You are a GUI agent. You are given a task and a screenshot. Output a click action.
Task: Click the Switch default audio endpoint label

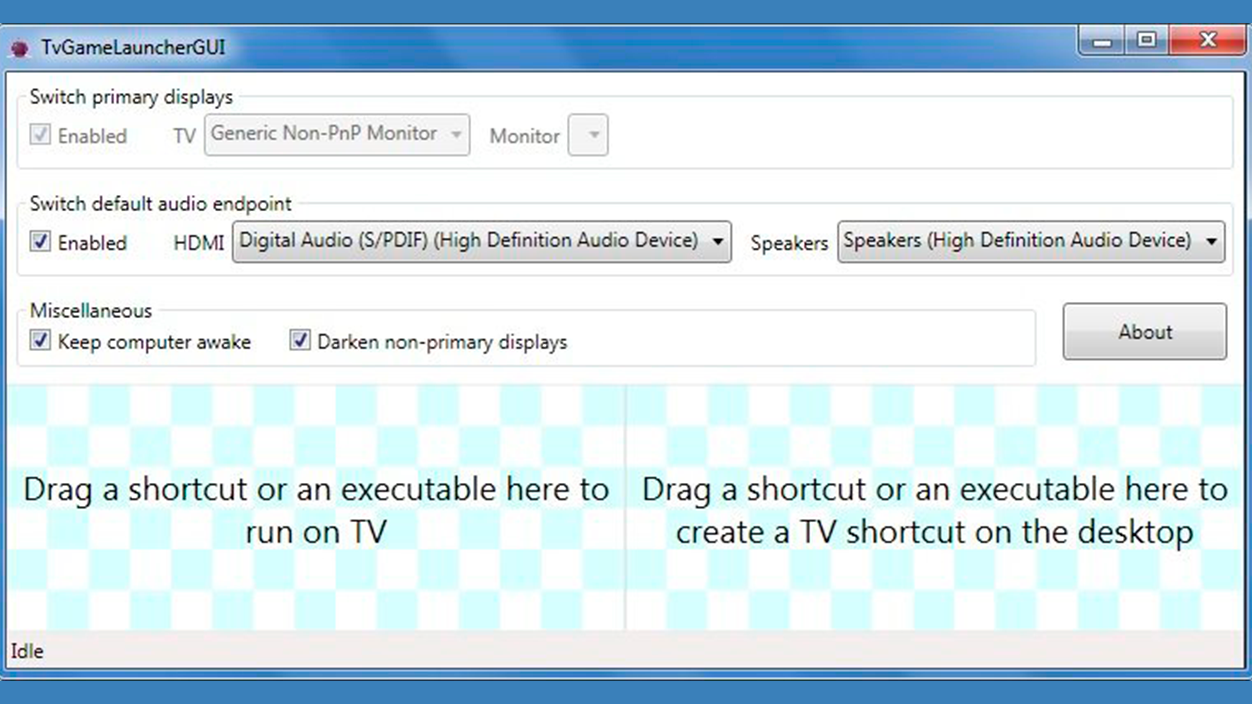158,203
